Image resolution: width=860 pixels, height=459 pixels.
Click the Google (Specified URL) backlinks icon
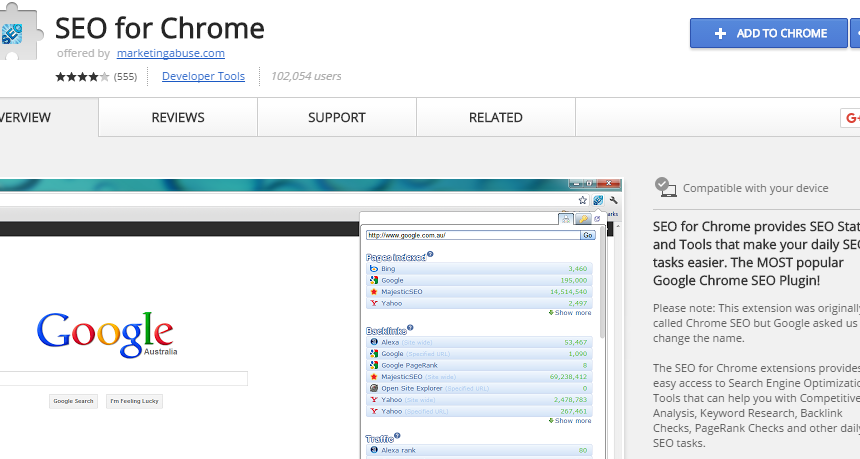[x=374, y=354]
